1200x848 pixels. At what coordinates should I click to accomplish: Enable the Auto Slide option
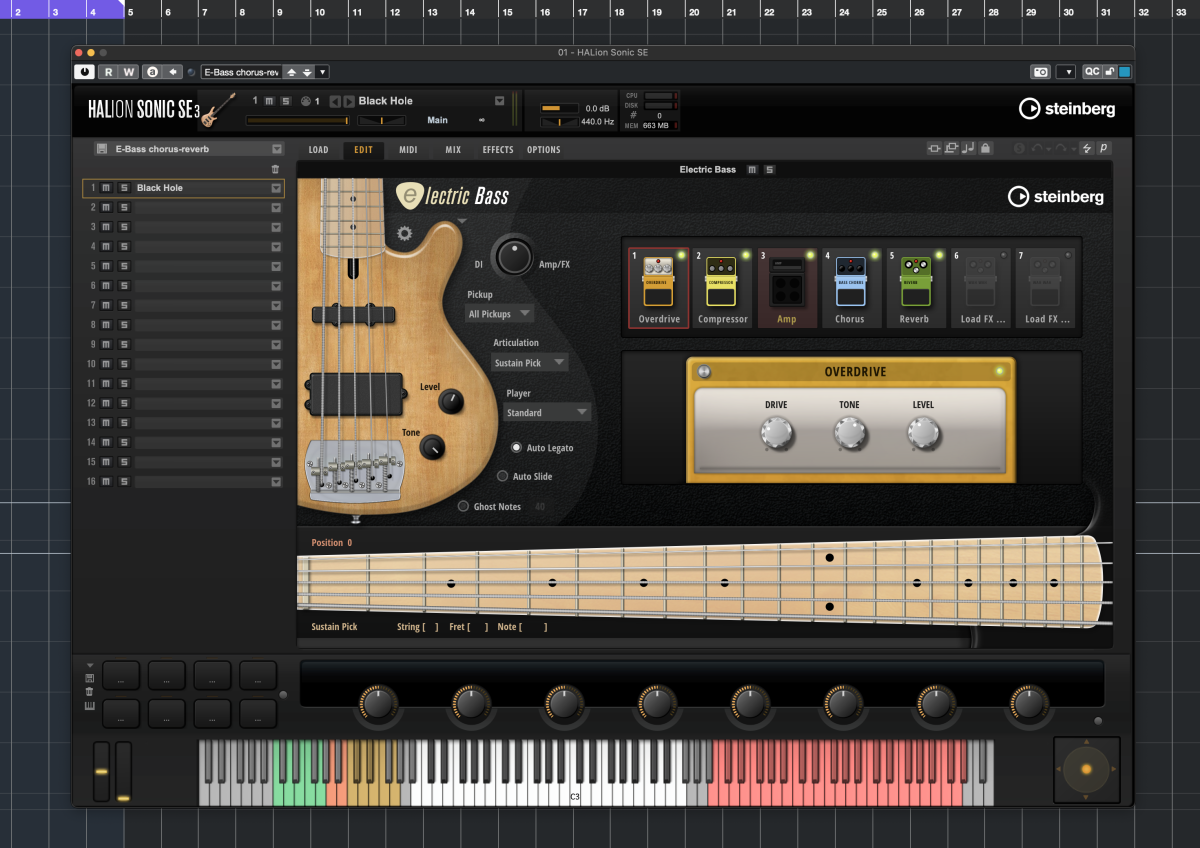point(503,477)
